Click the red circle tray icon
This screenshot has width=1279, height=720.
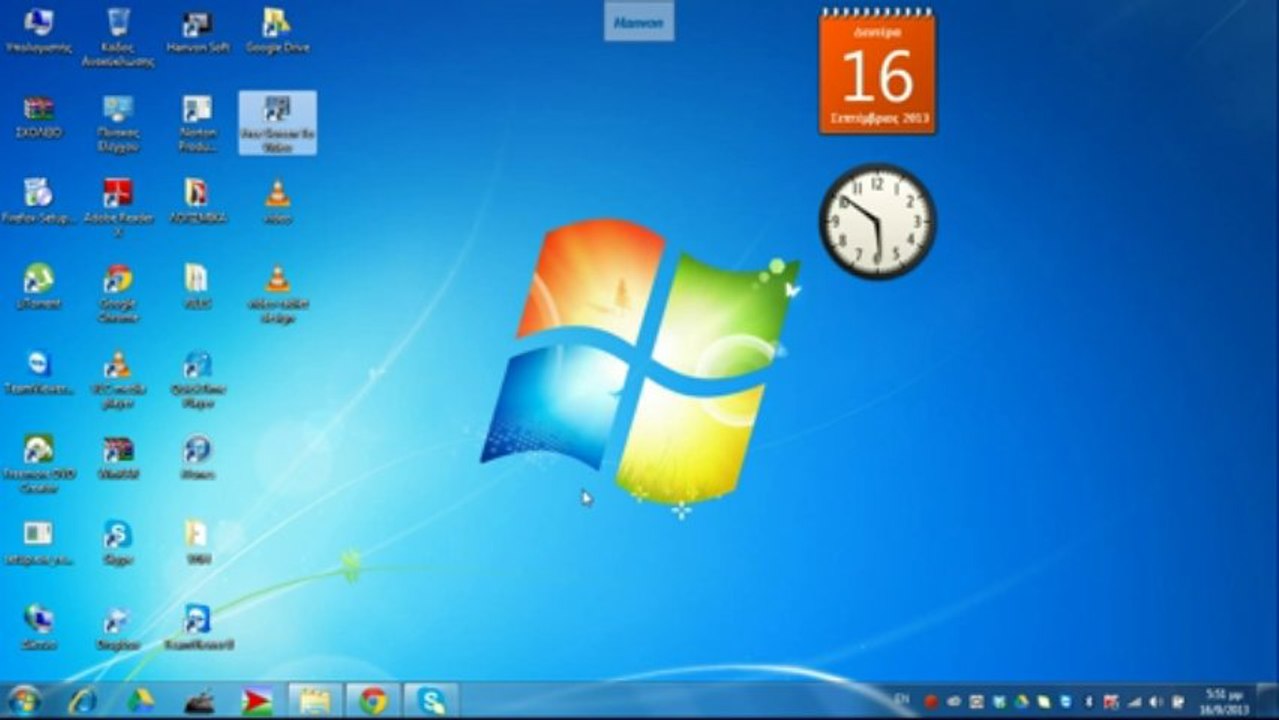pos(930,701)
